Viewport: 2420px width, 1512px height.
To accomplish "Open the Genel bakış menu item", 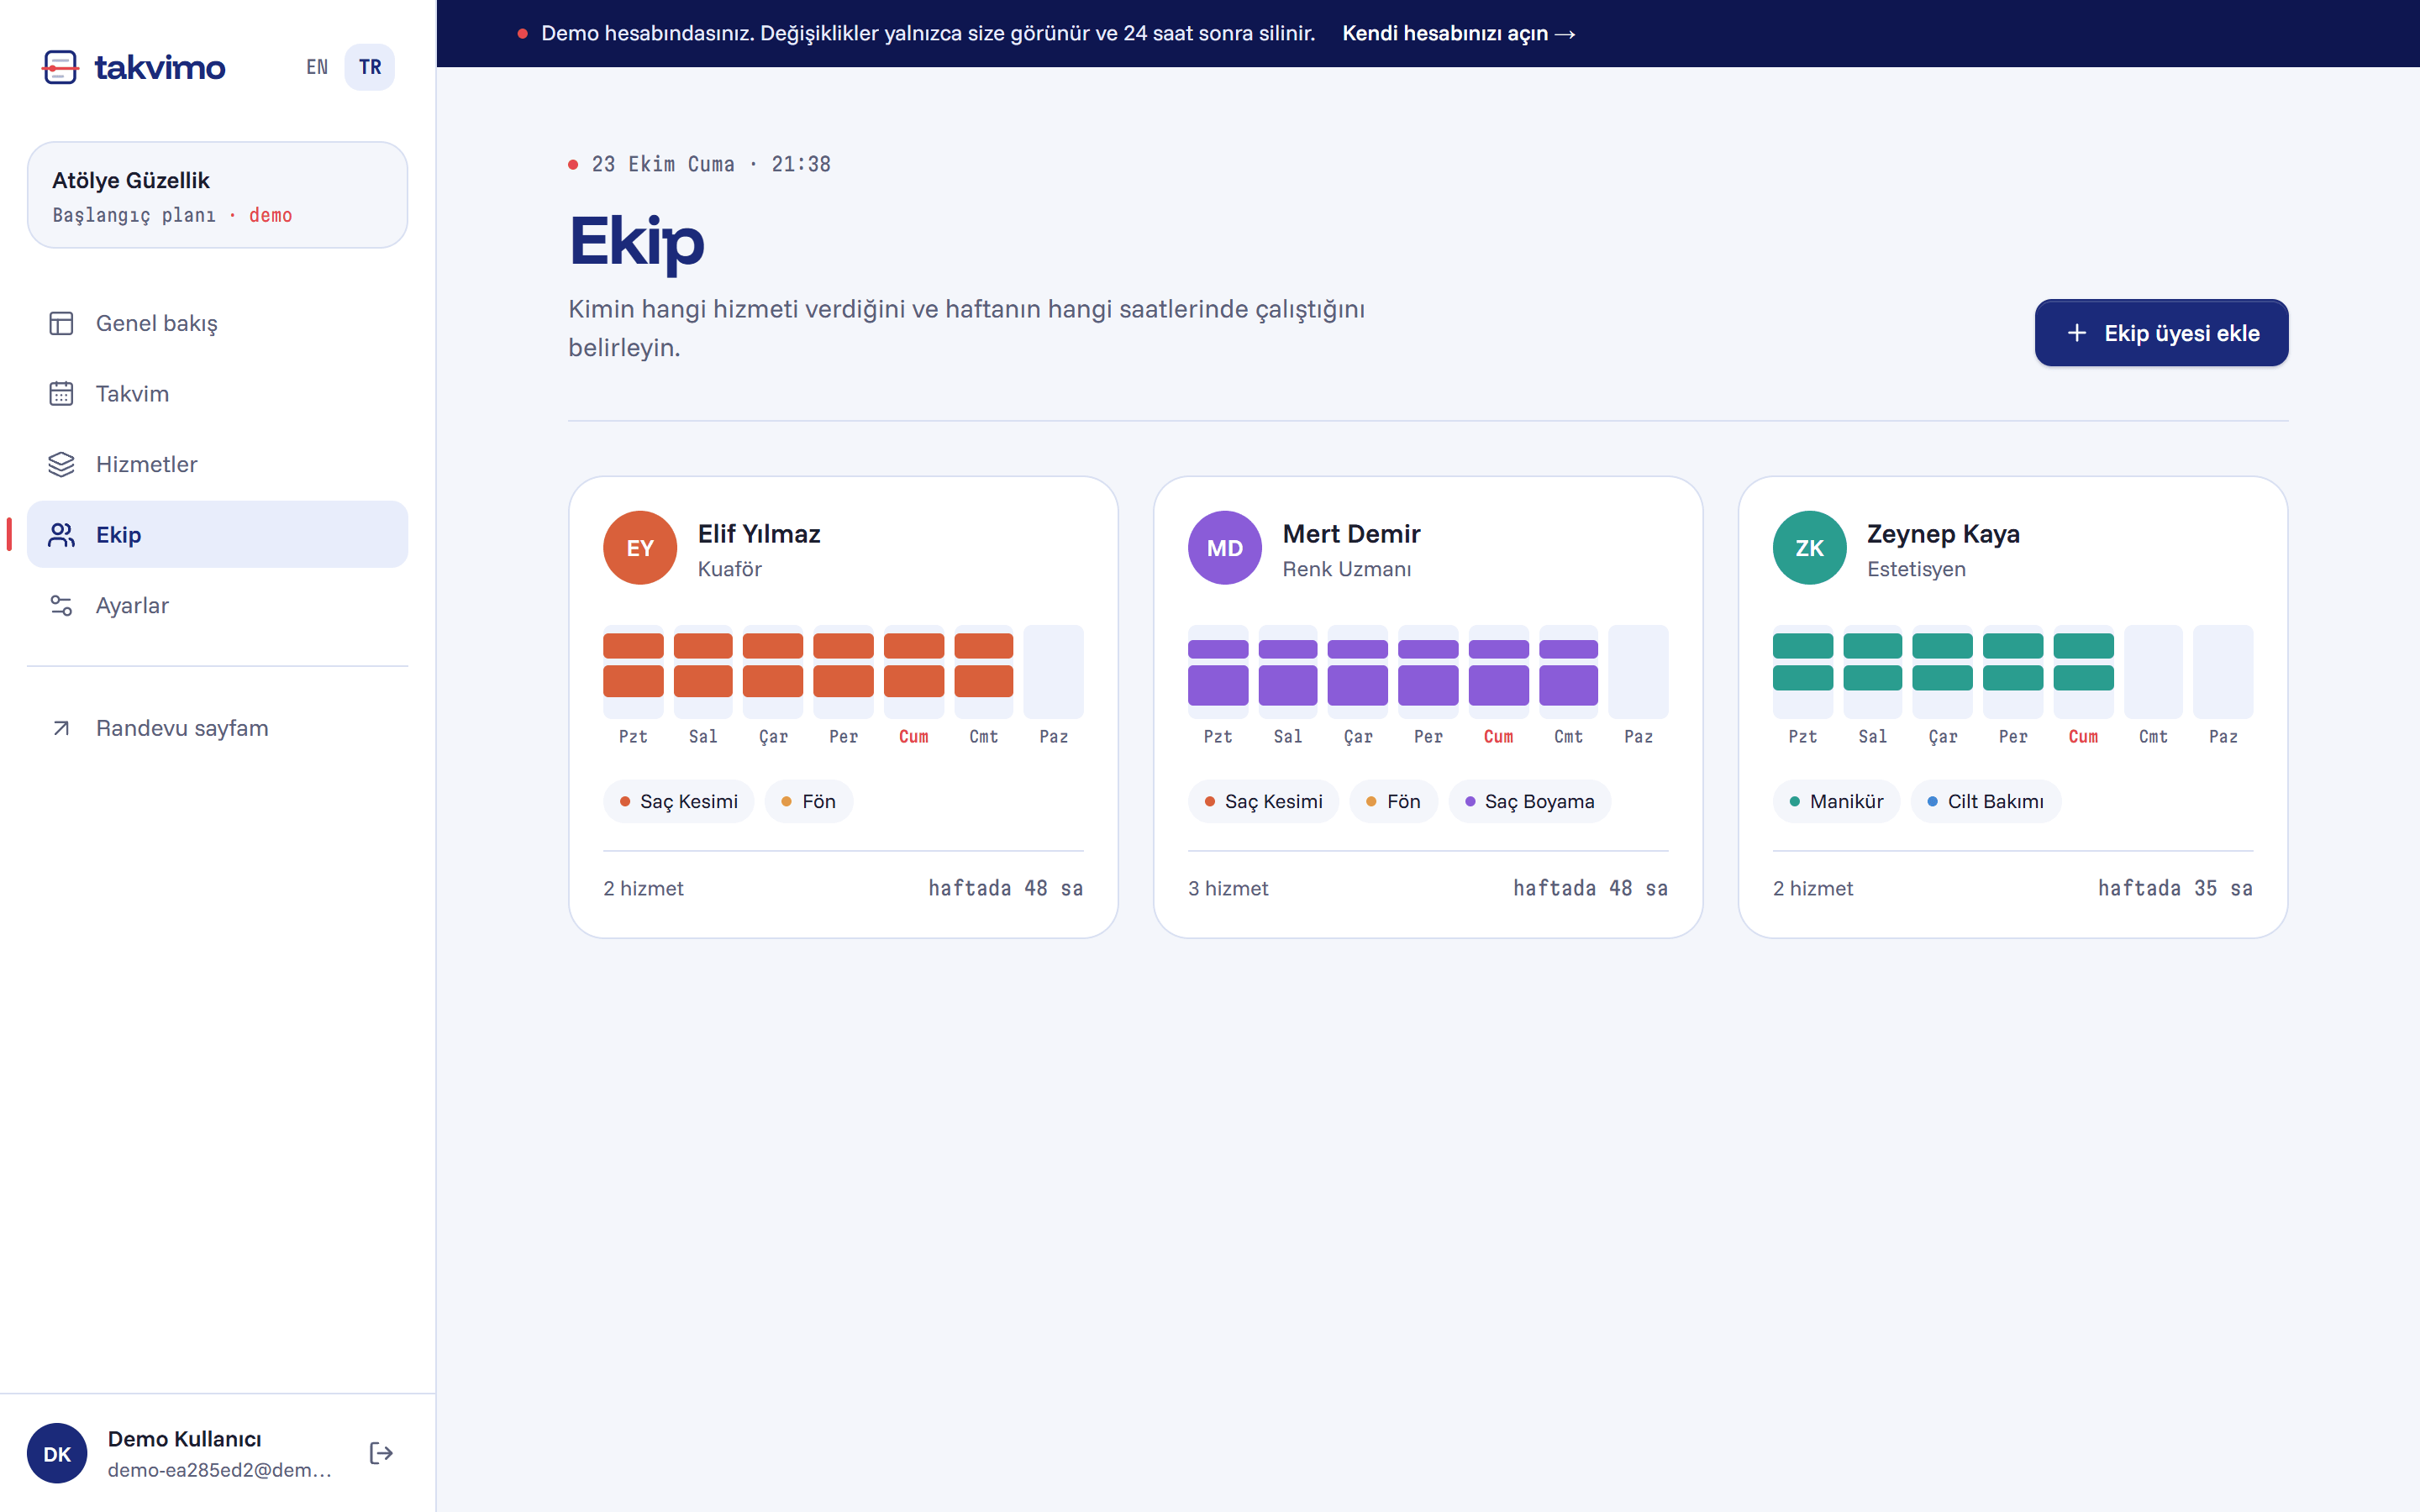I will (217, 323).
